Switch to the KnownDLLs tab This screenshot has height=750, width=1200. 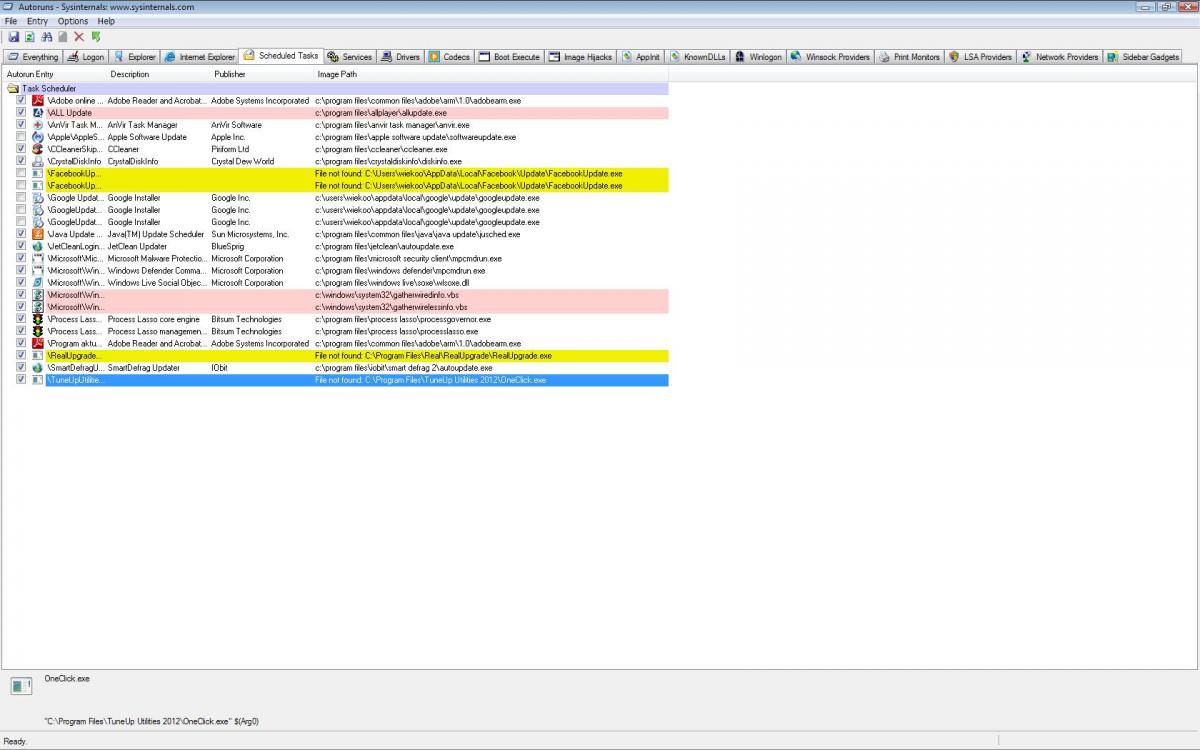[698, 57]
